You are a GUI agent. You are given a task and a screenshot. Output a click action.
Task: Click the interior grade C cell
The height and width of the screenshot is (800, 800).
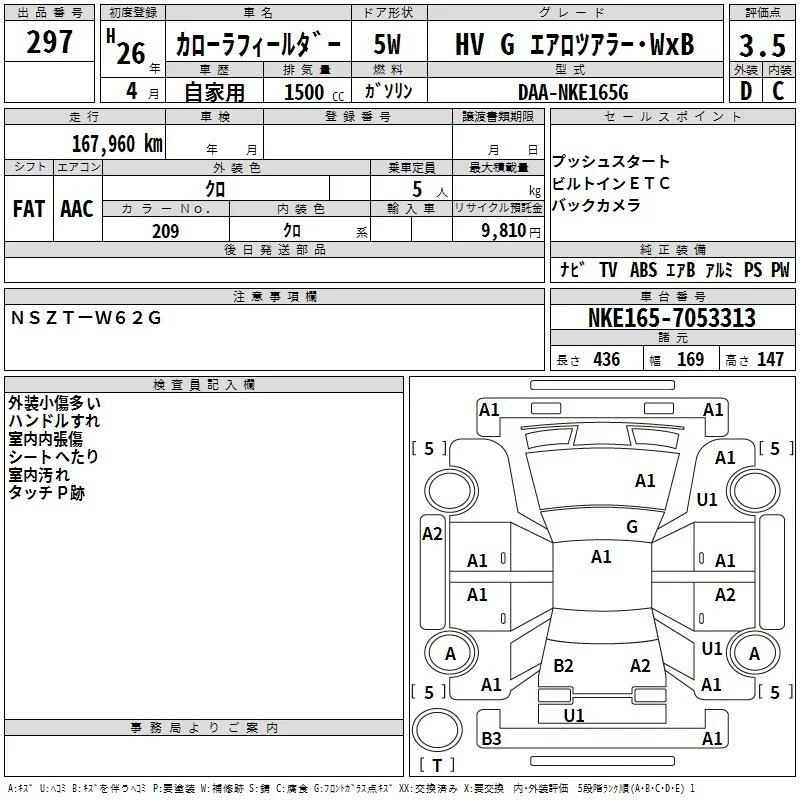779,91
